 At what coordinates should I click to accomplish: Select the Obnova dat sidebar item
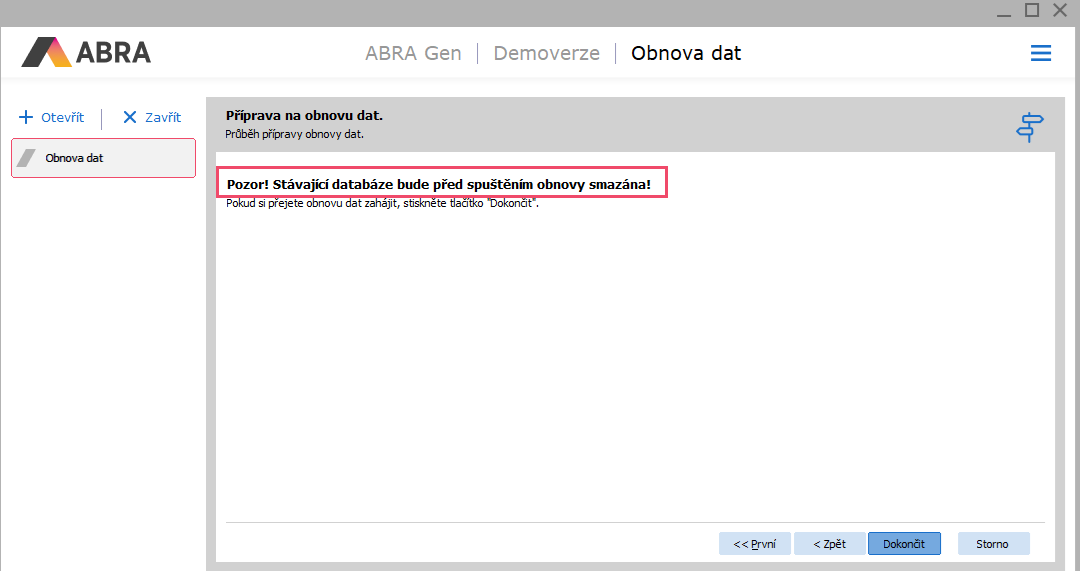103,158
